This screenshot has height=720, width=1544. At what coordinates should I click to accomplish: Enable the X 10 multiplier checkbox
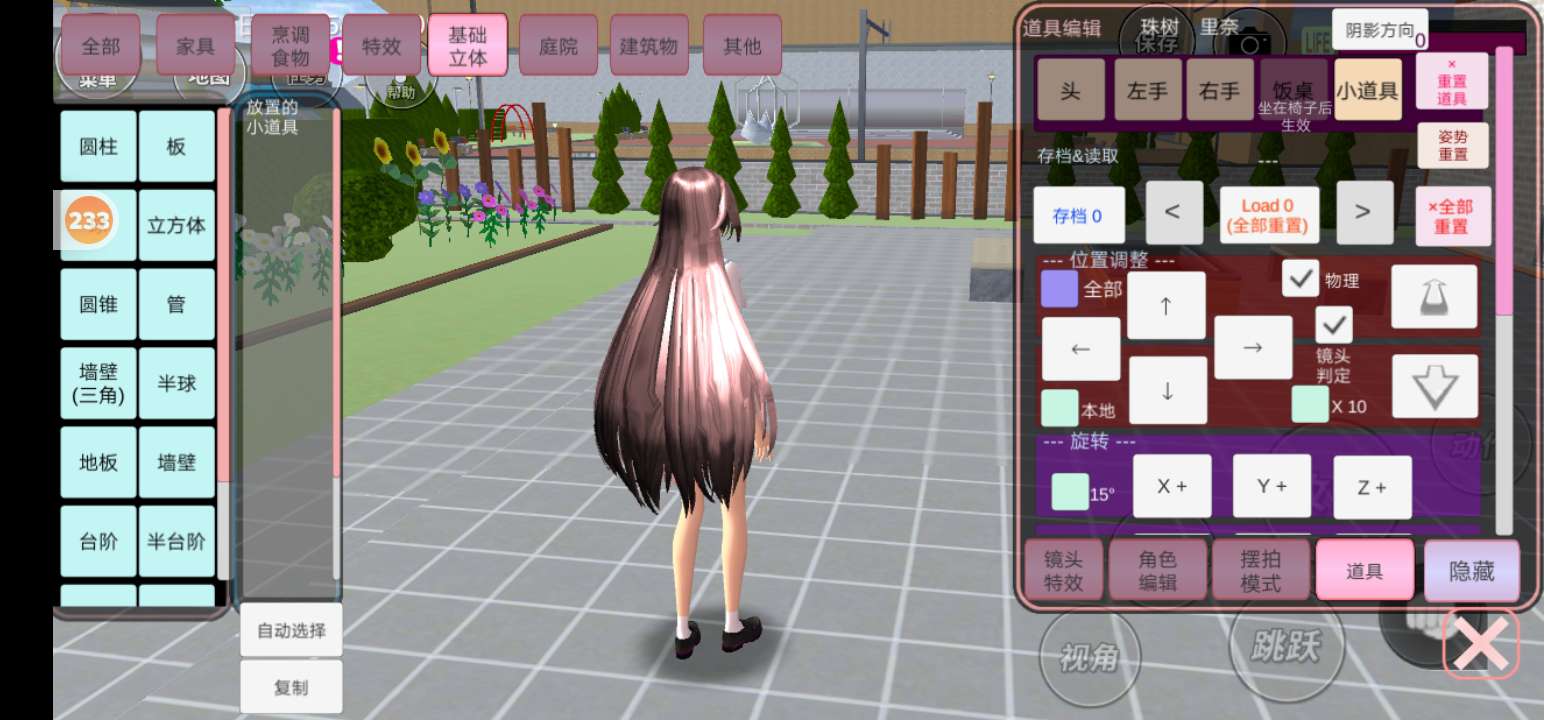(1310, 404)
